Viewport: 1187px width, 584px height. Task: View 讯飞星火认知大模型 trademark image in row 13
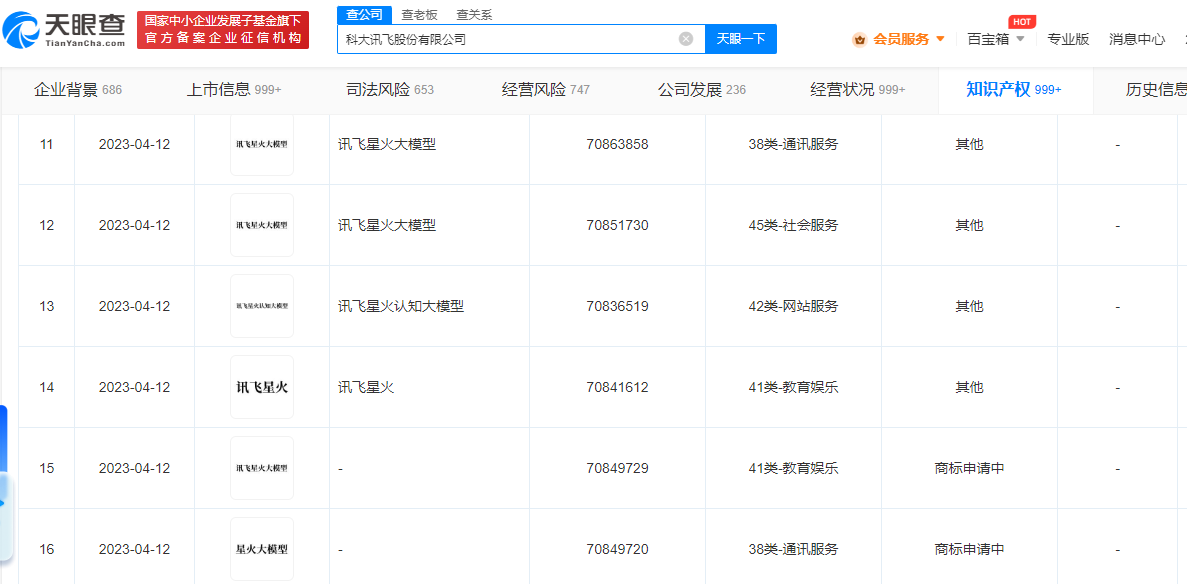tap(262, 306)
